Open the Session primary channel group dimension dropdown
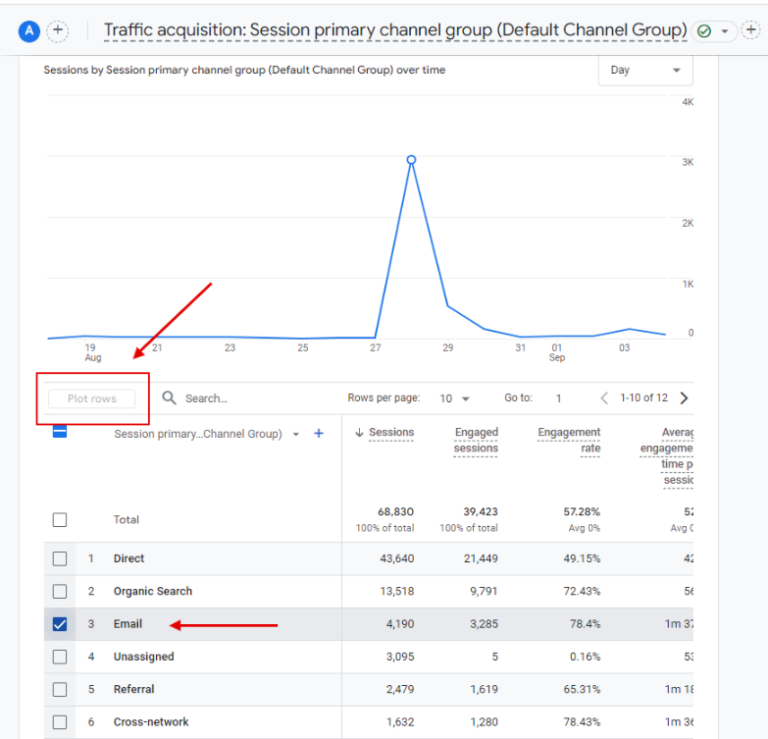768x739 pixels. click(296, 434)
